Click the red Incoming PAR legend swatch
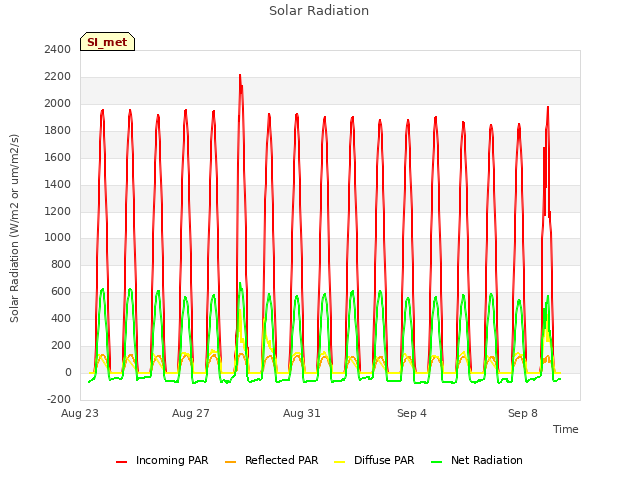Viewport: 640px width, 480px height. [122, 462]
